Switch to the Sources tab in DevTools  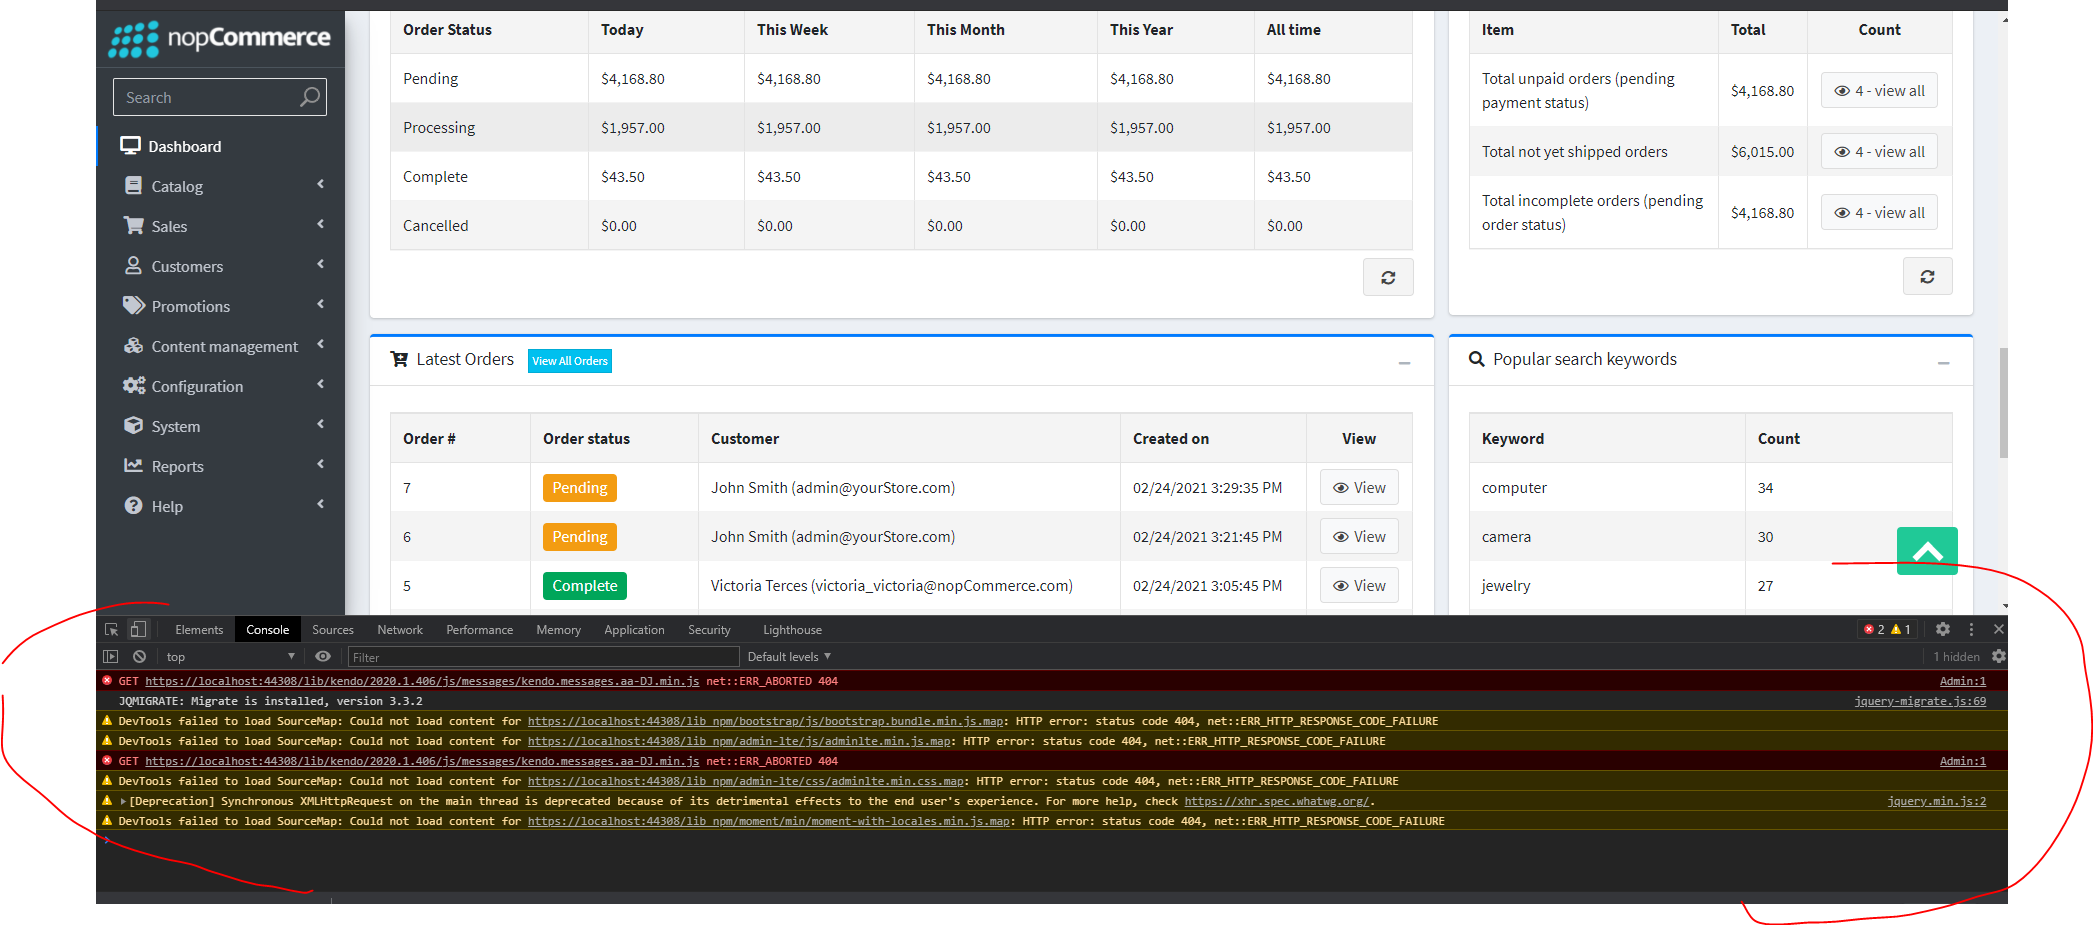click(x=333, y=629)
